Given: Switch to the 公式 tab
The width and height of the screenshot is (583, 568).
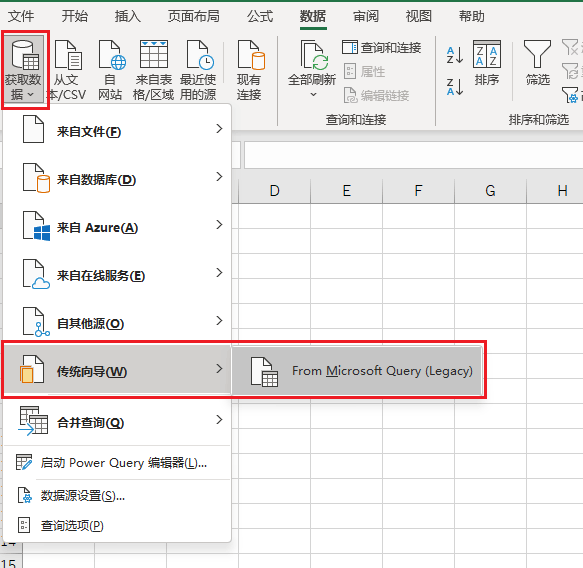Looking at the screenshot, I should (260, 16).
